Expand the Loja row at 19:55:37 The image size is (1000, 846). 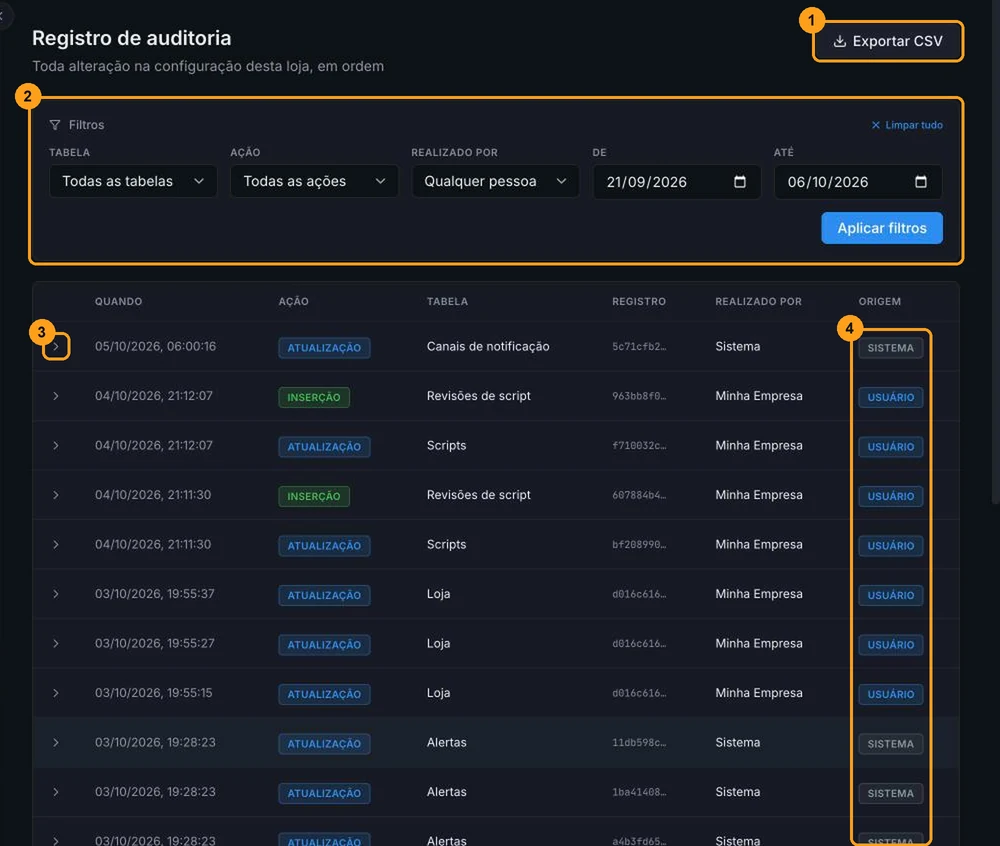pos(56,594)
